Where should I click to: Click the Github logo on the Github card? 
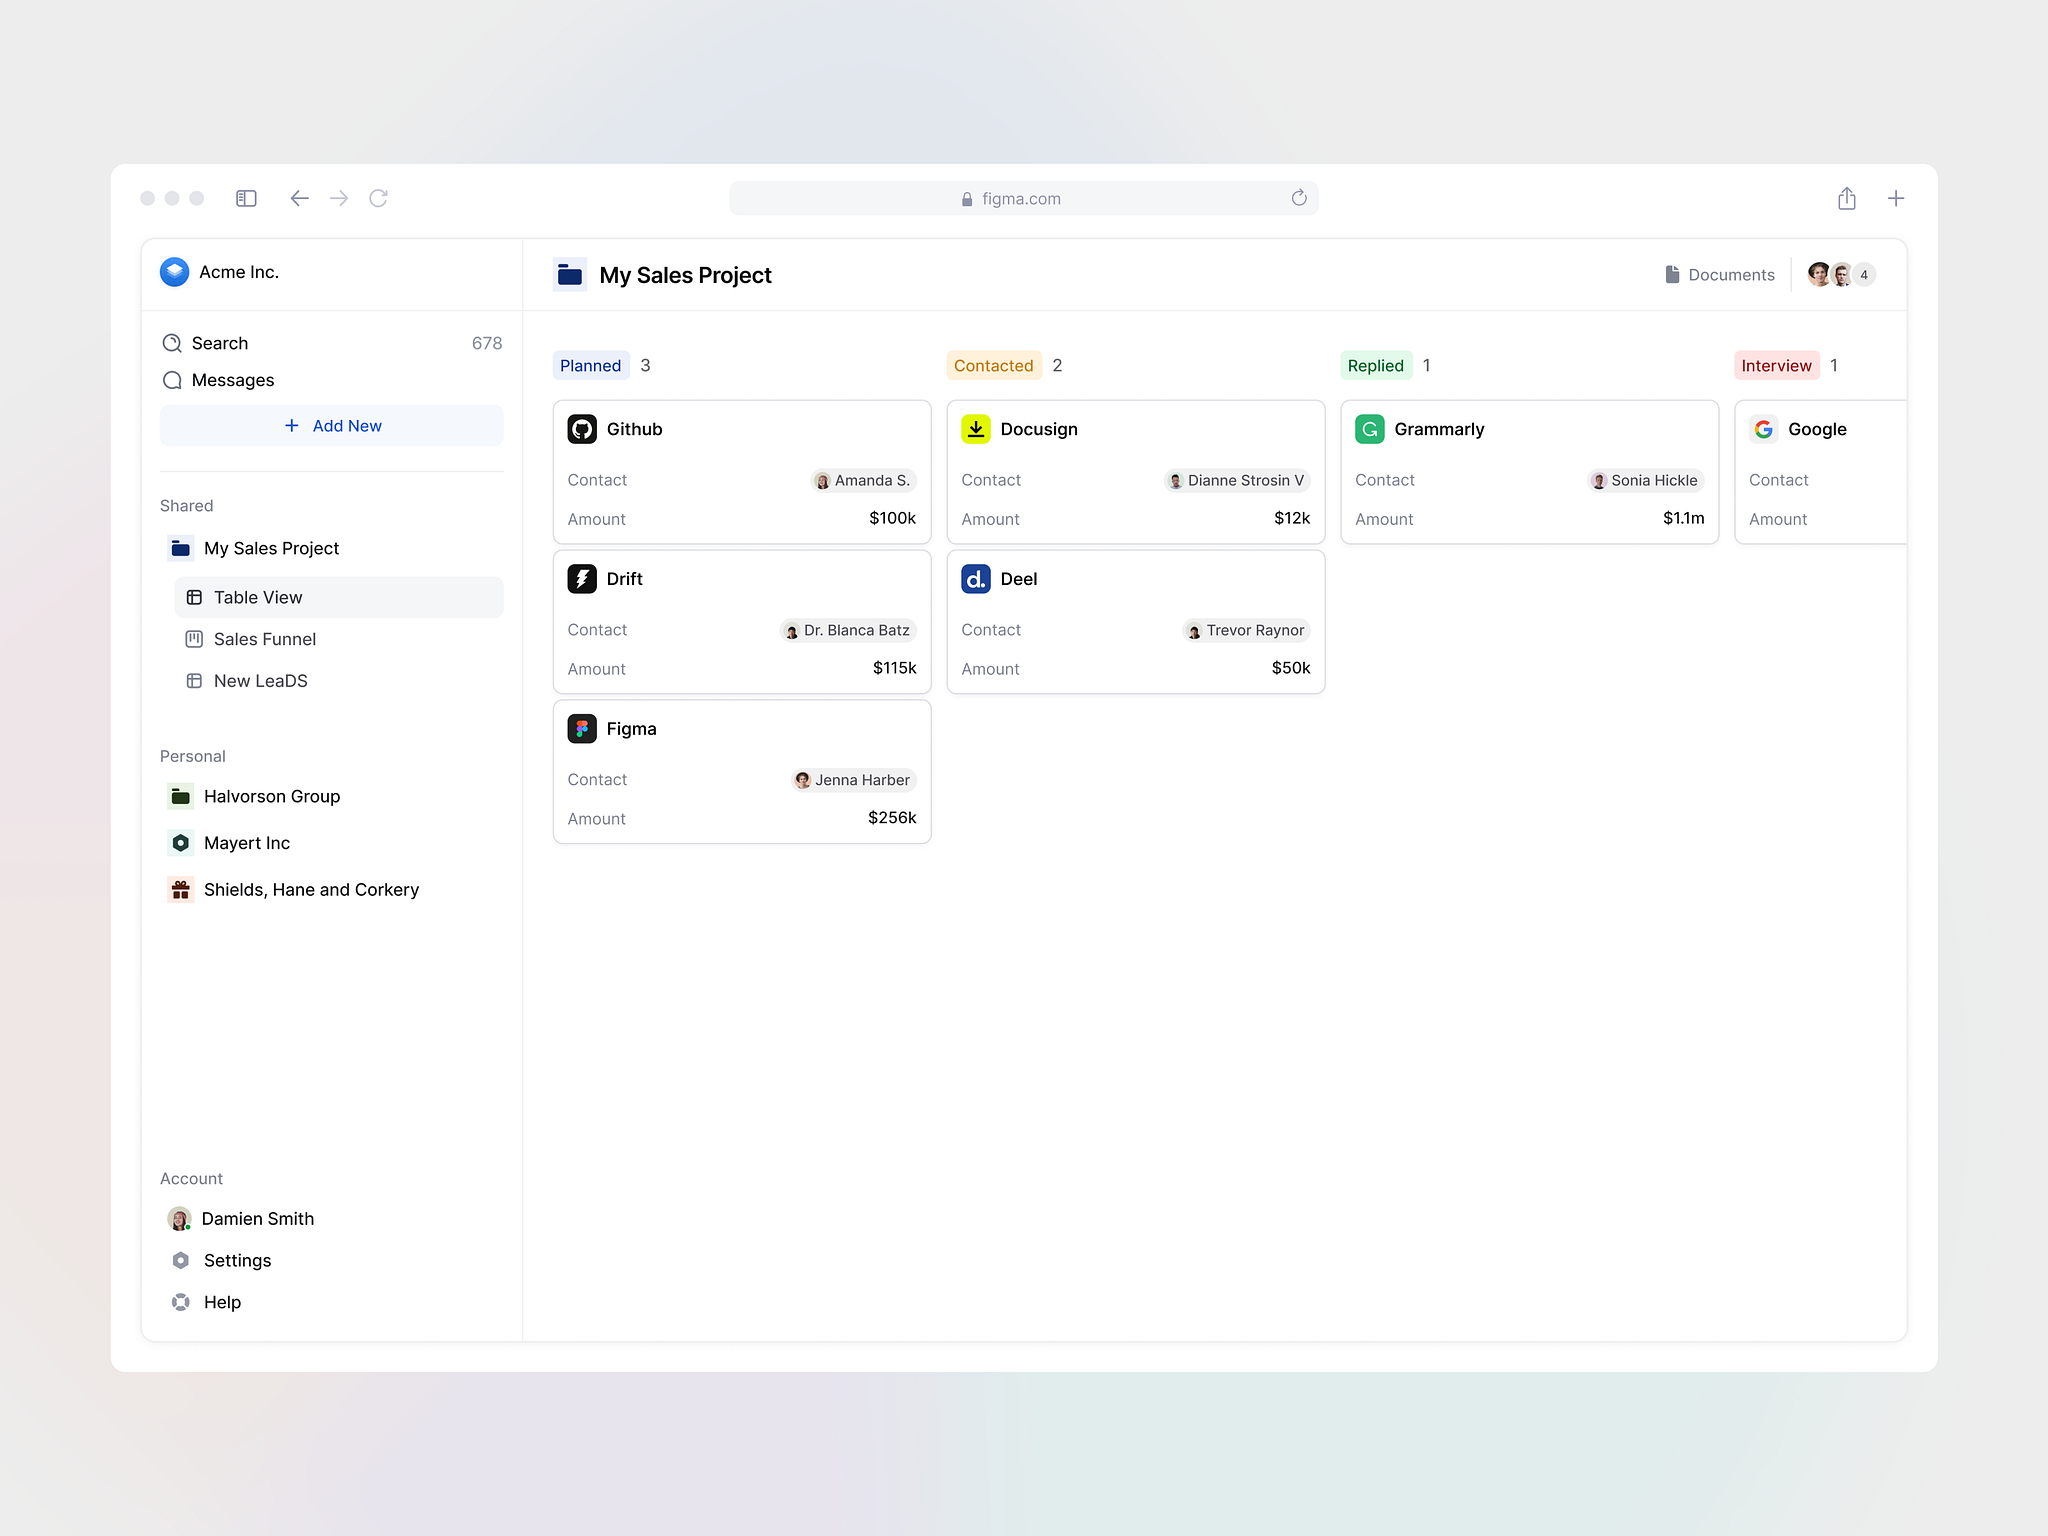coord(583,428)
